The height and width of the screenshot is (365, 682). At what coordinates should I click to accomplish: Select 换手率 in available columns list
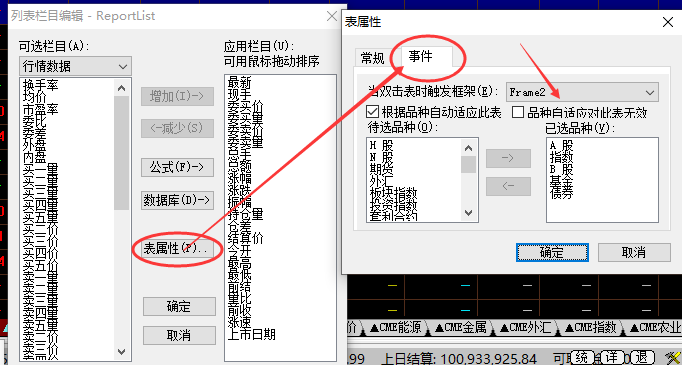click(40, 84)
